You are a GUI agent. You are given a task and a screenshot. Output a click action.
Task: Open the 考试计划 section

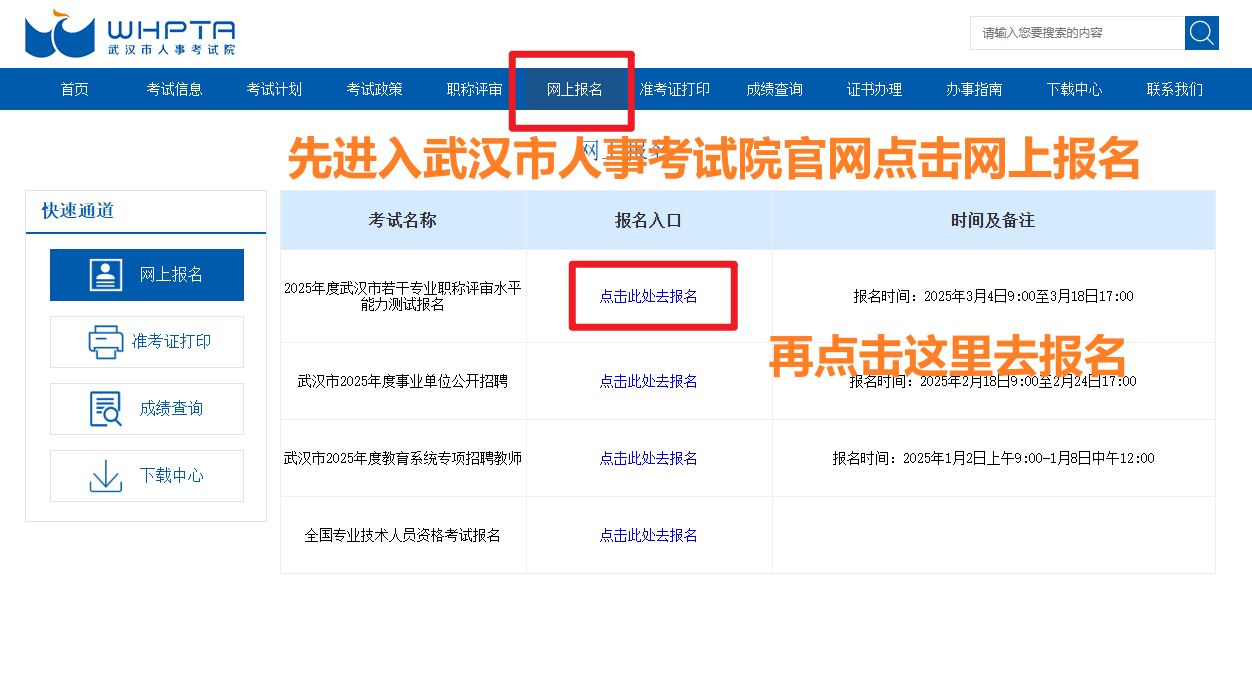pos(273,89)
